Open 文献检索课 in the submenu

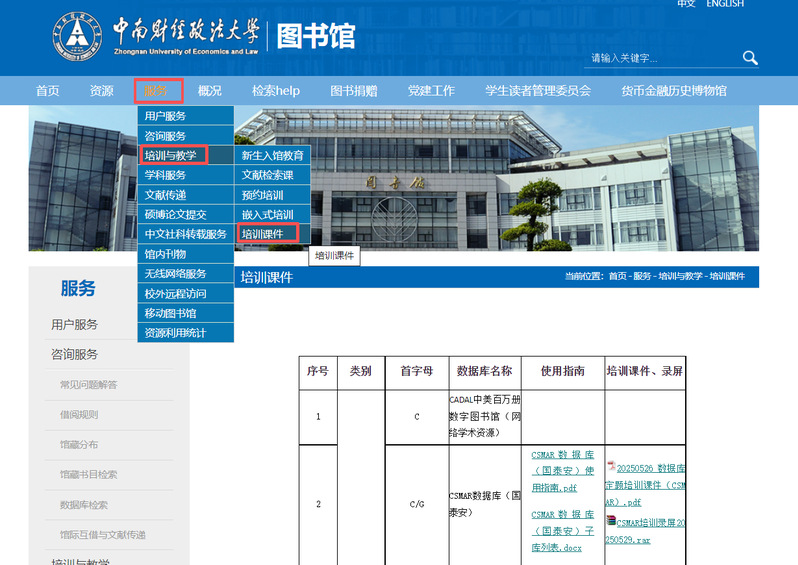pos(268,175)
